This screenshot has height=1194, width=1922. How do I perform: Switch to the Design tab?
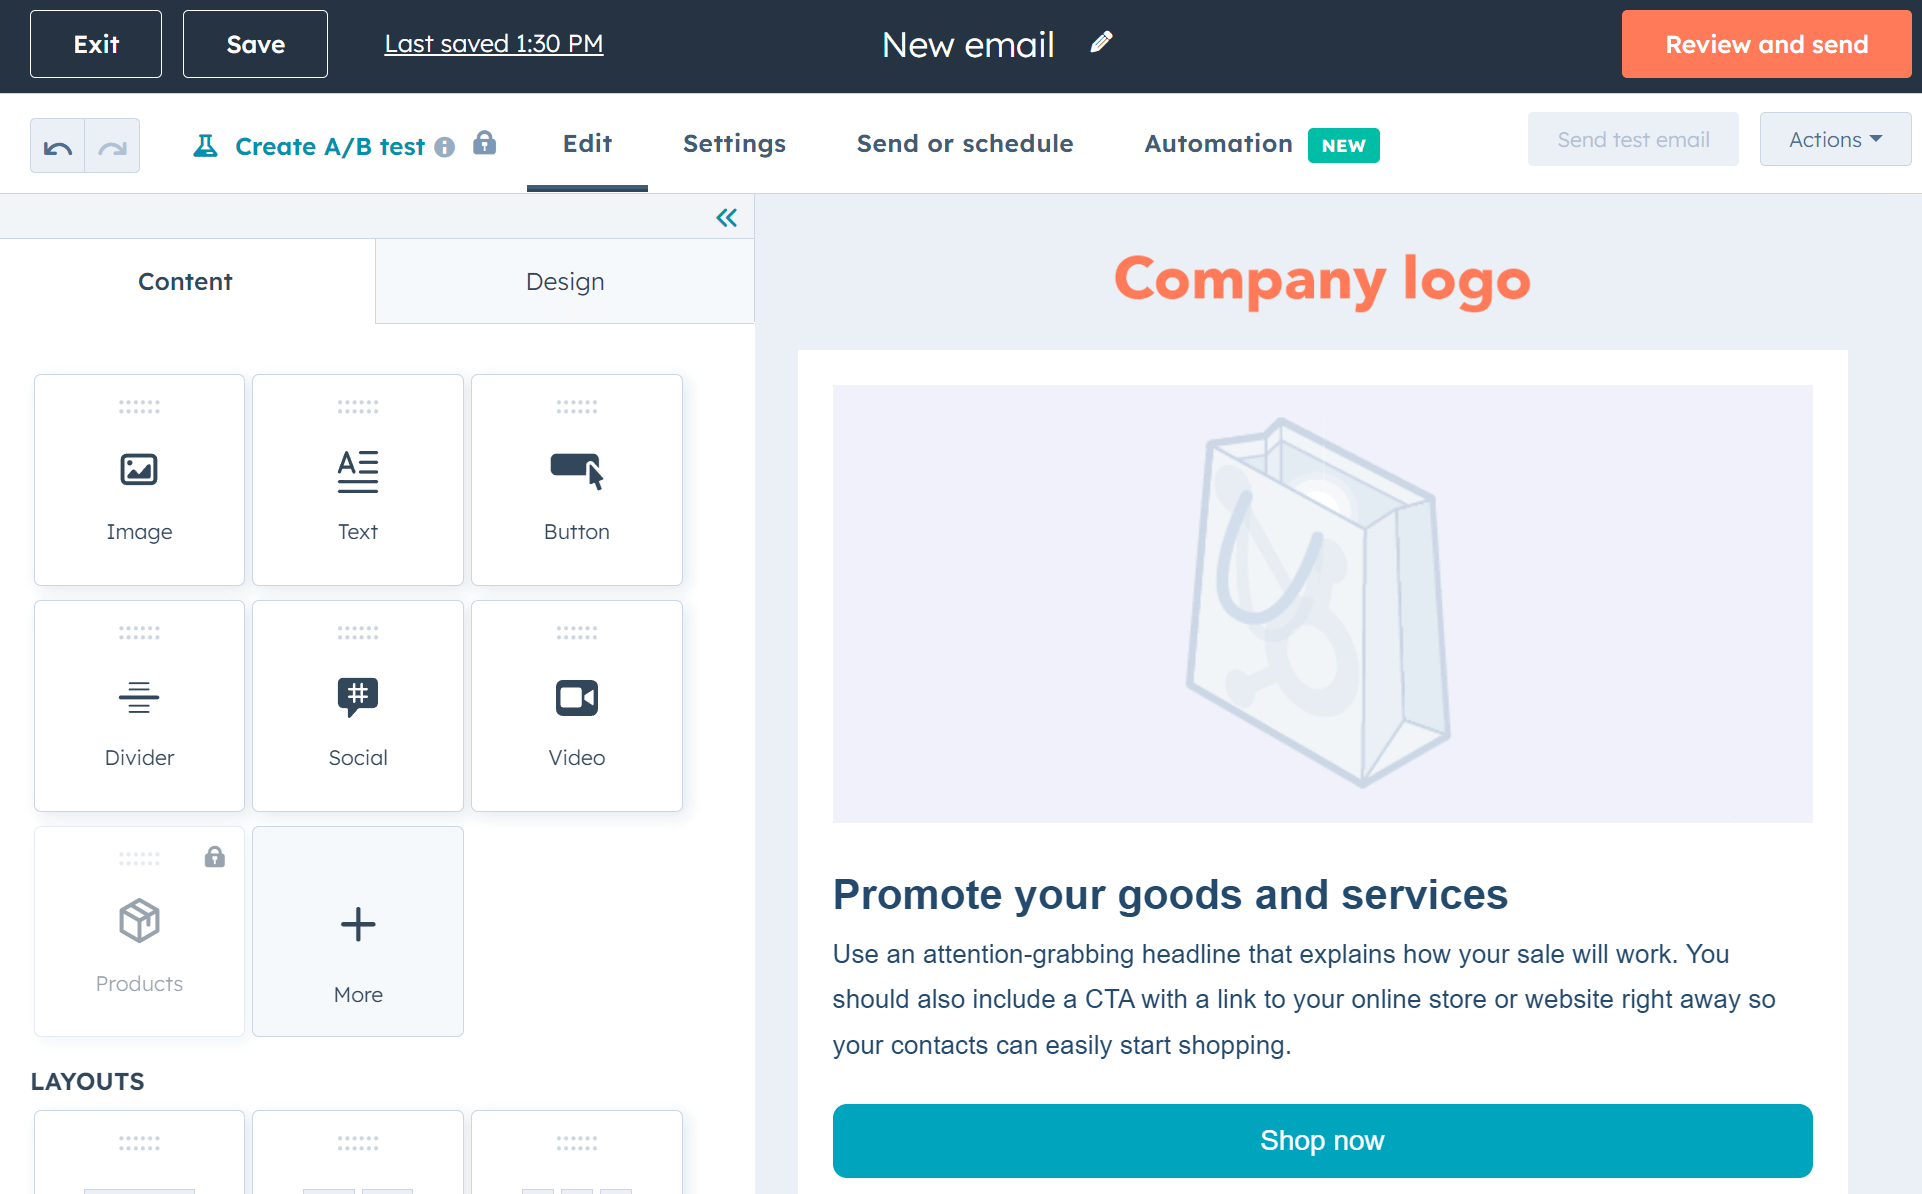(x=565, y=282)
